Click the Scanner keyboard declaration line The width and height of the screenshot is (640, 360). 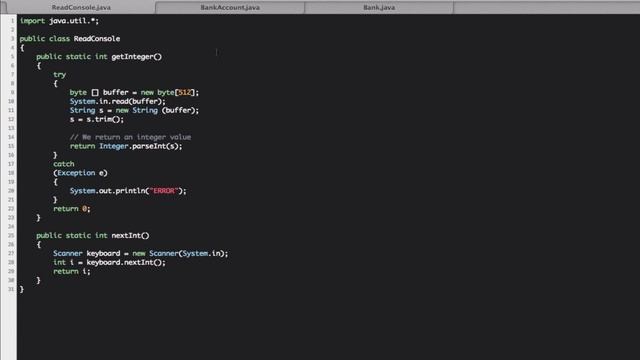[x=140, y=253]
